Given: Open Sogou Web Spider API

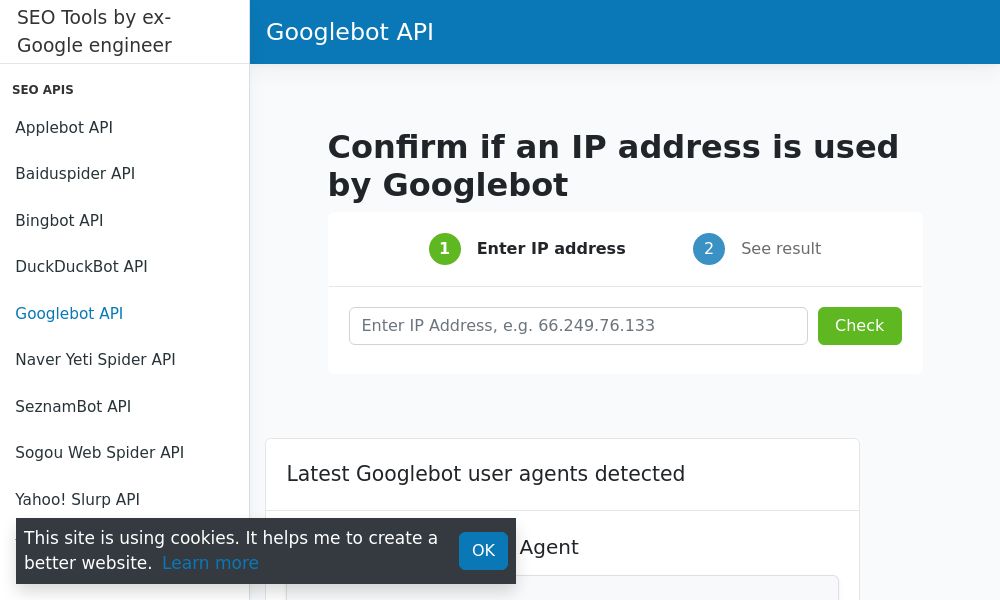Looking at the screenshot, I should click(x=99, y=453).
